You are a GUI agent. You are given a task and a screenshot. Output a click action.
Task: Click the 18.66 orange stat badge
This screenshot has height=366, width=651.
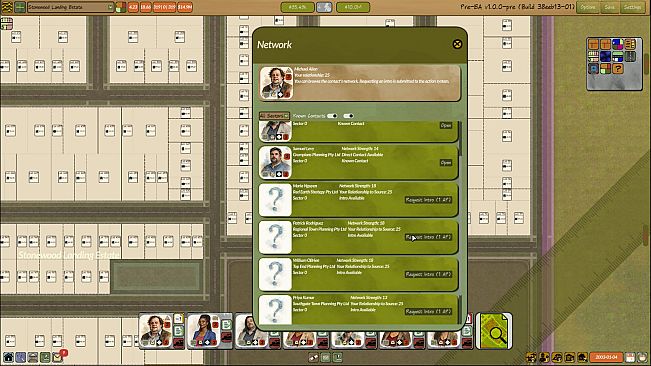[145, 7]
